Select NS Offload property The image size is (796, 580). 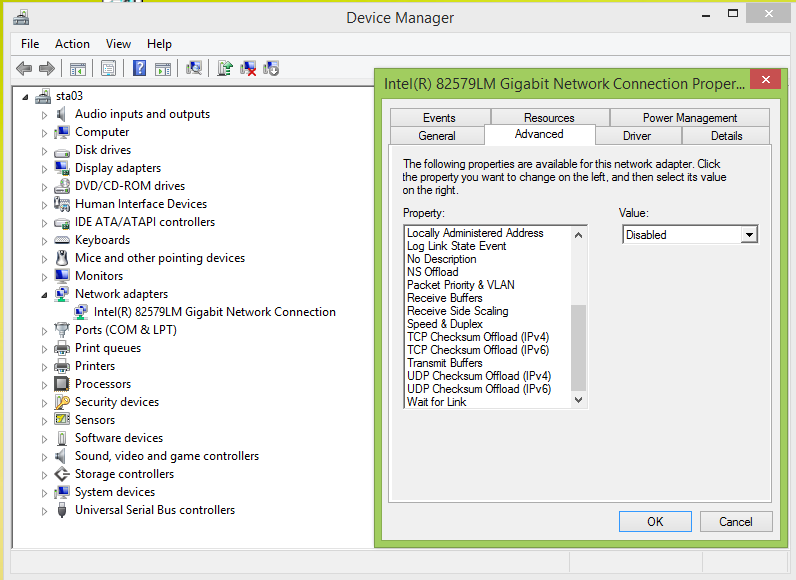coord(433,272)
